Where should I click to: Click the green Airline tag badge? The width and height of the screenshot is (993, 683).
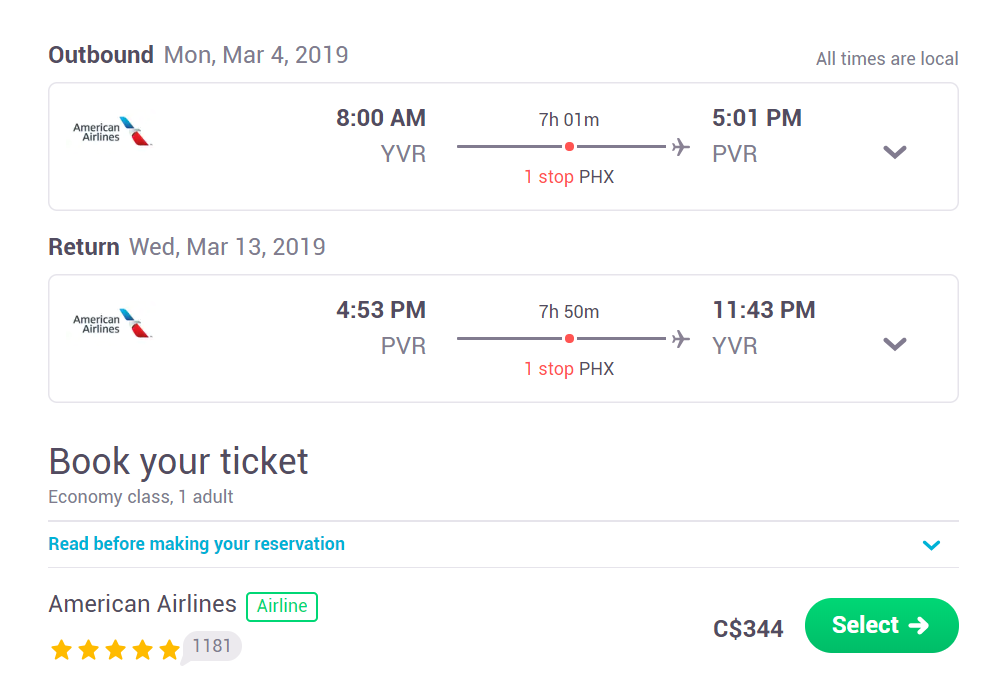coord(282,606)
